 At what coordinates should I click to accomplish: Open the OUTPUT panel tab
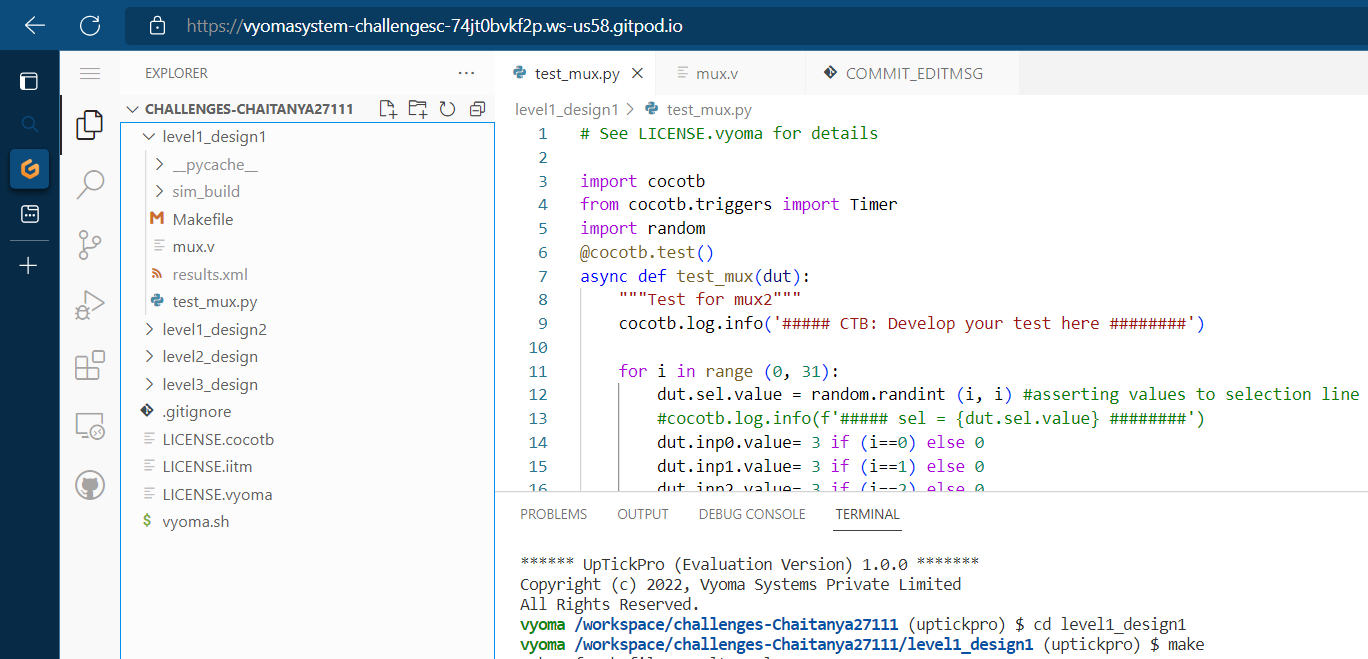click(x=643, y=514)
